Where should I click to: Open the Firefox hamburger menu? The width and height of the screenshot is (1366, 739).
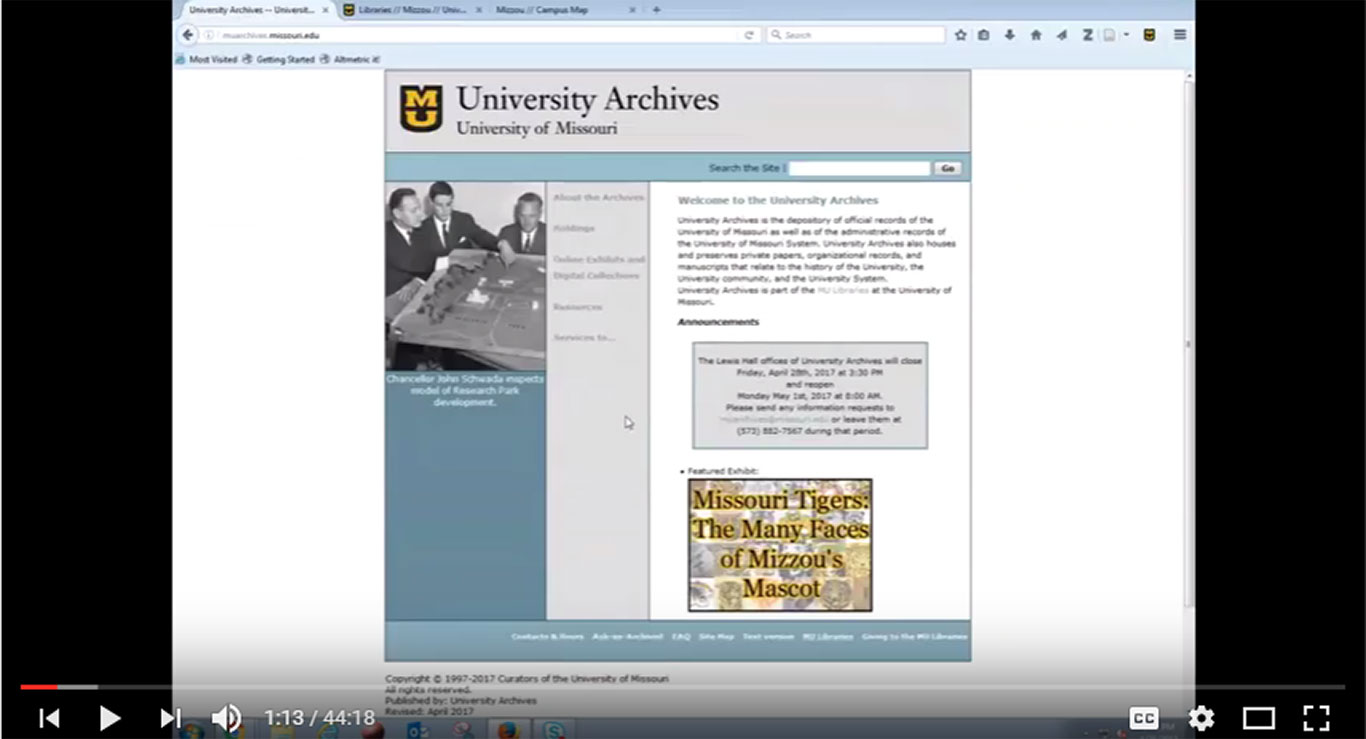click(1180, 35)
